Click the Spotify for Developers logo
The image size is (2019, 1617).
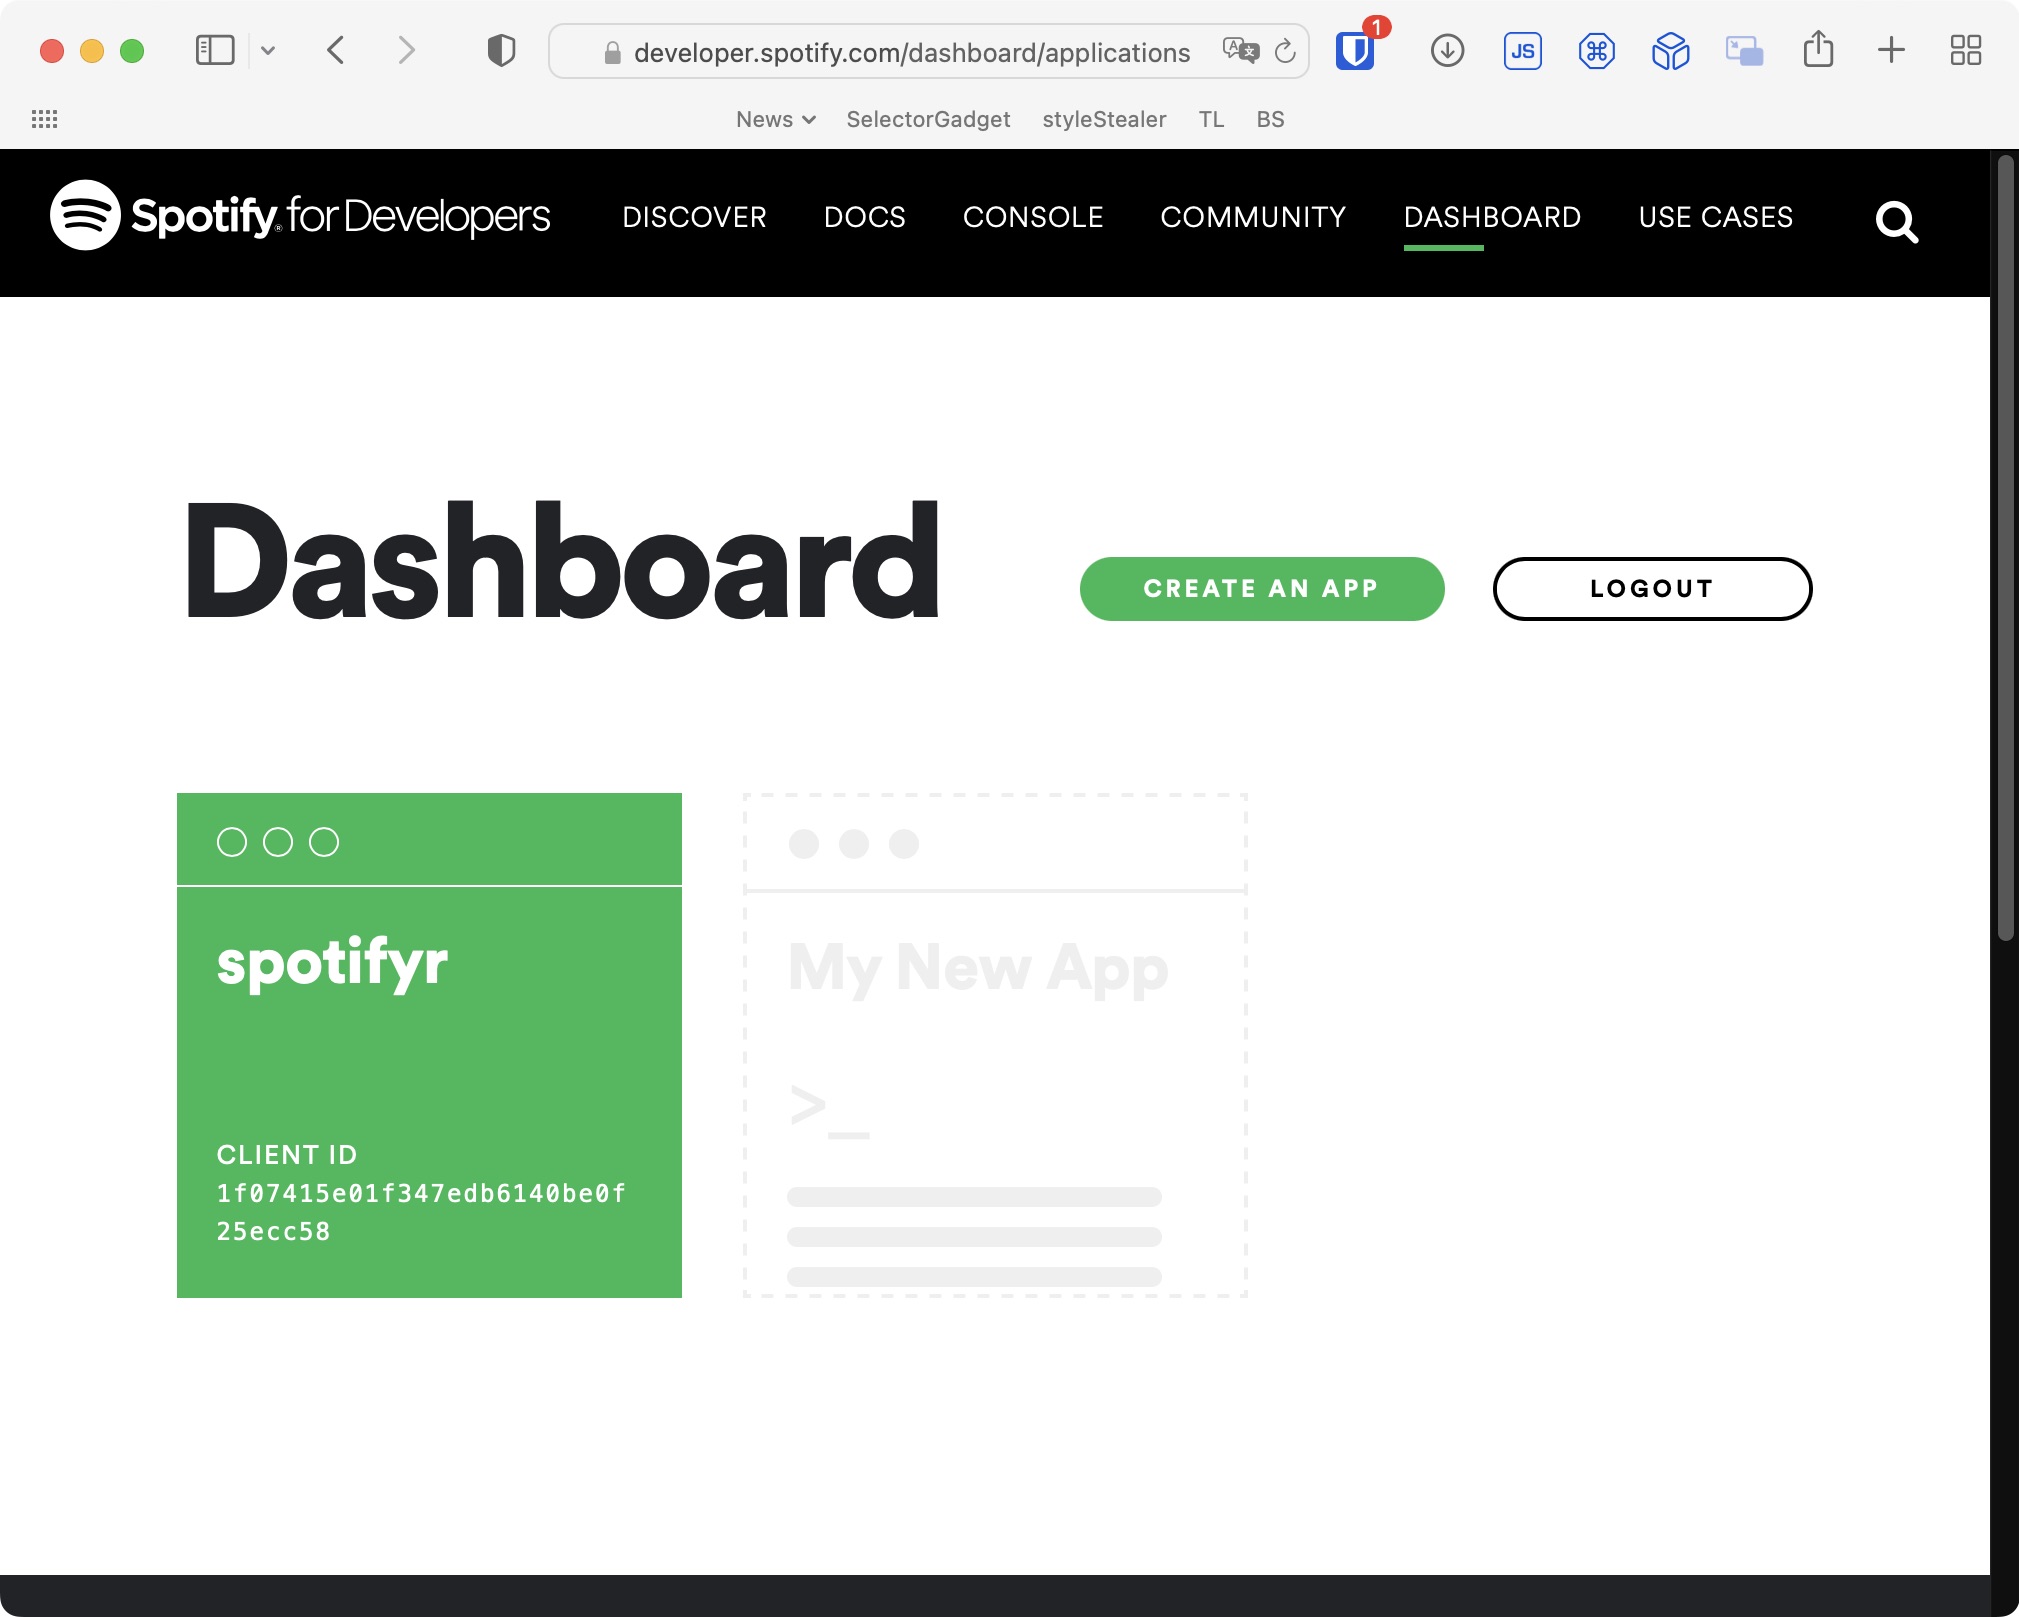[x=300, y=216]
